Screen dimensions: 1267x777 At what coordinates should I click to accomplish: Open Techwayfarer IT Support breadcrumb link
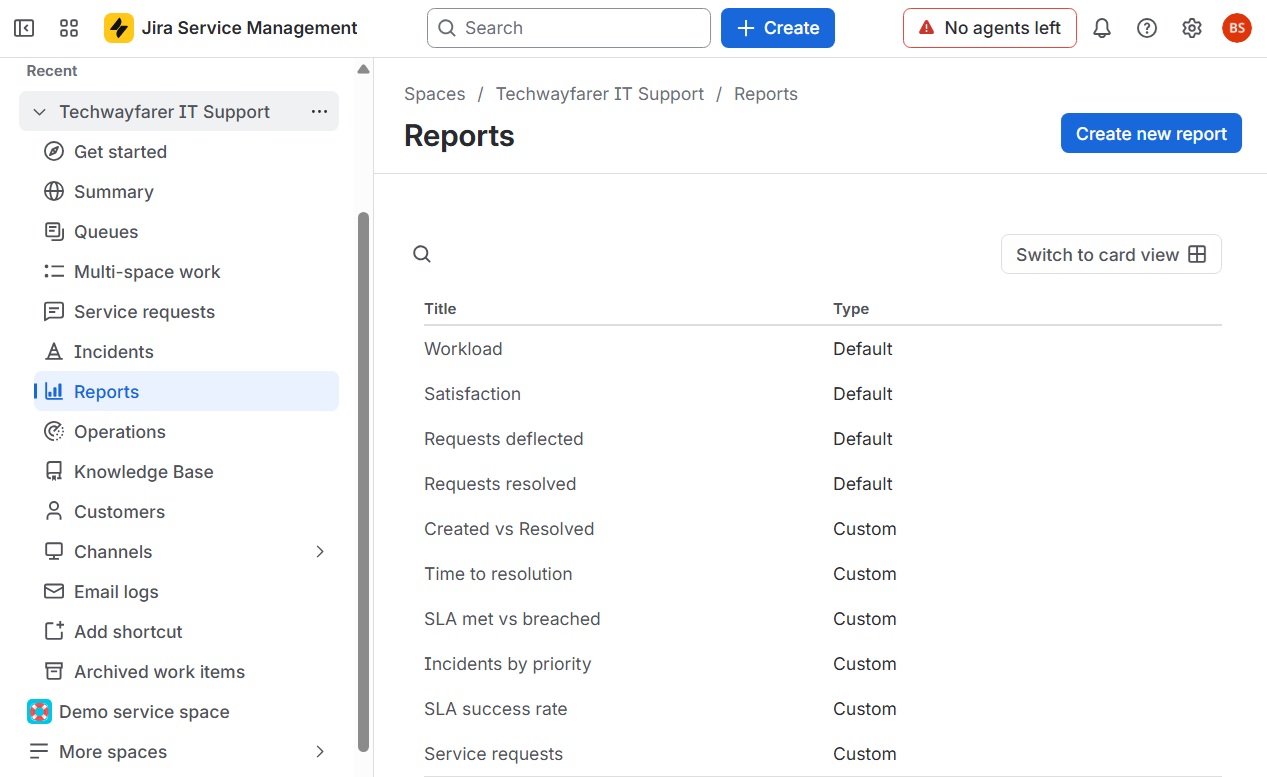click(600, 94)
